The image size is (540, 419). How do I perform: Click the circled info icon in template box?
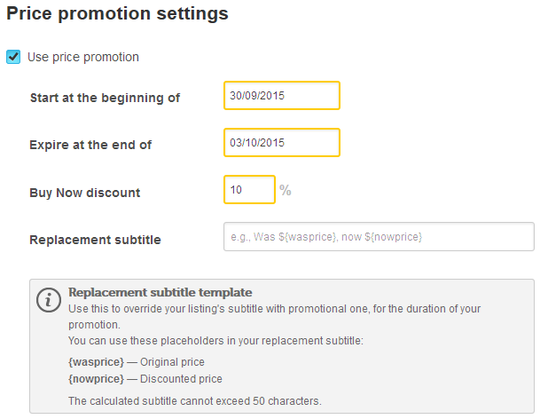[49, 300]
